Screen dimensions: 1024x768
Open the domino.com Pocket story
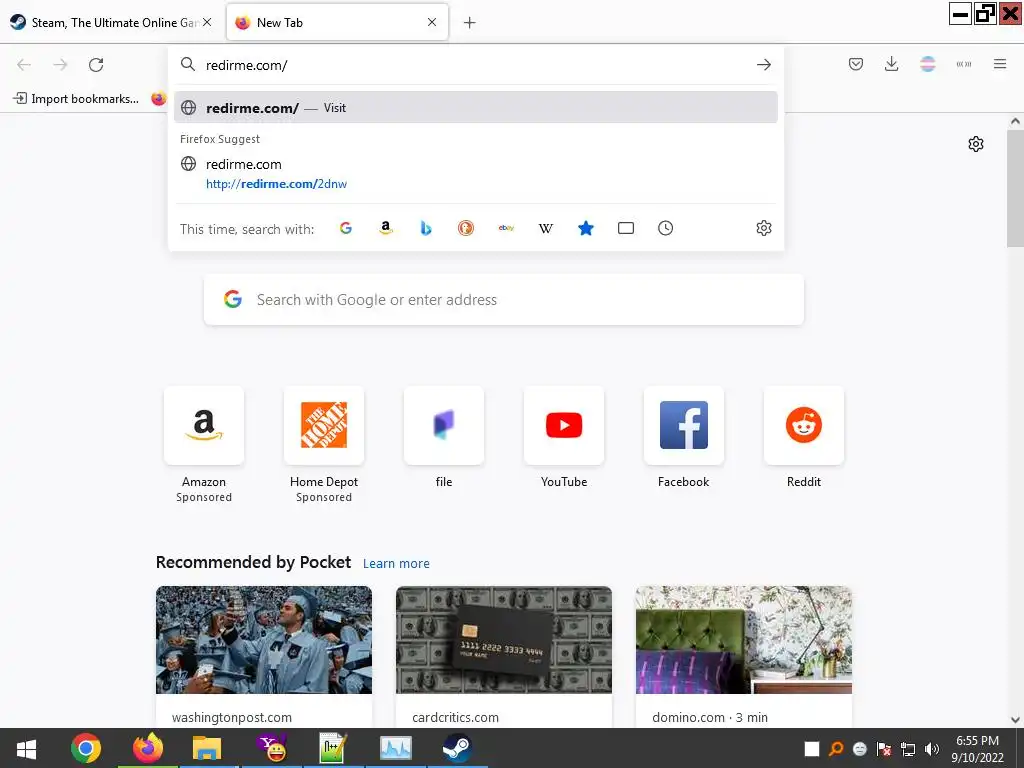744,656
